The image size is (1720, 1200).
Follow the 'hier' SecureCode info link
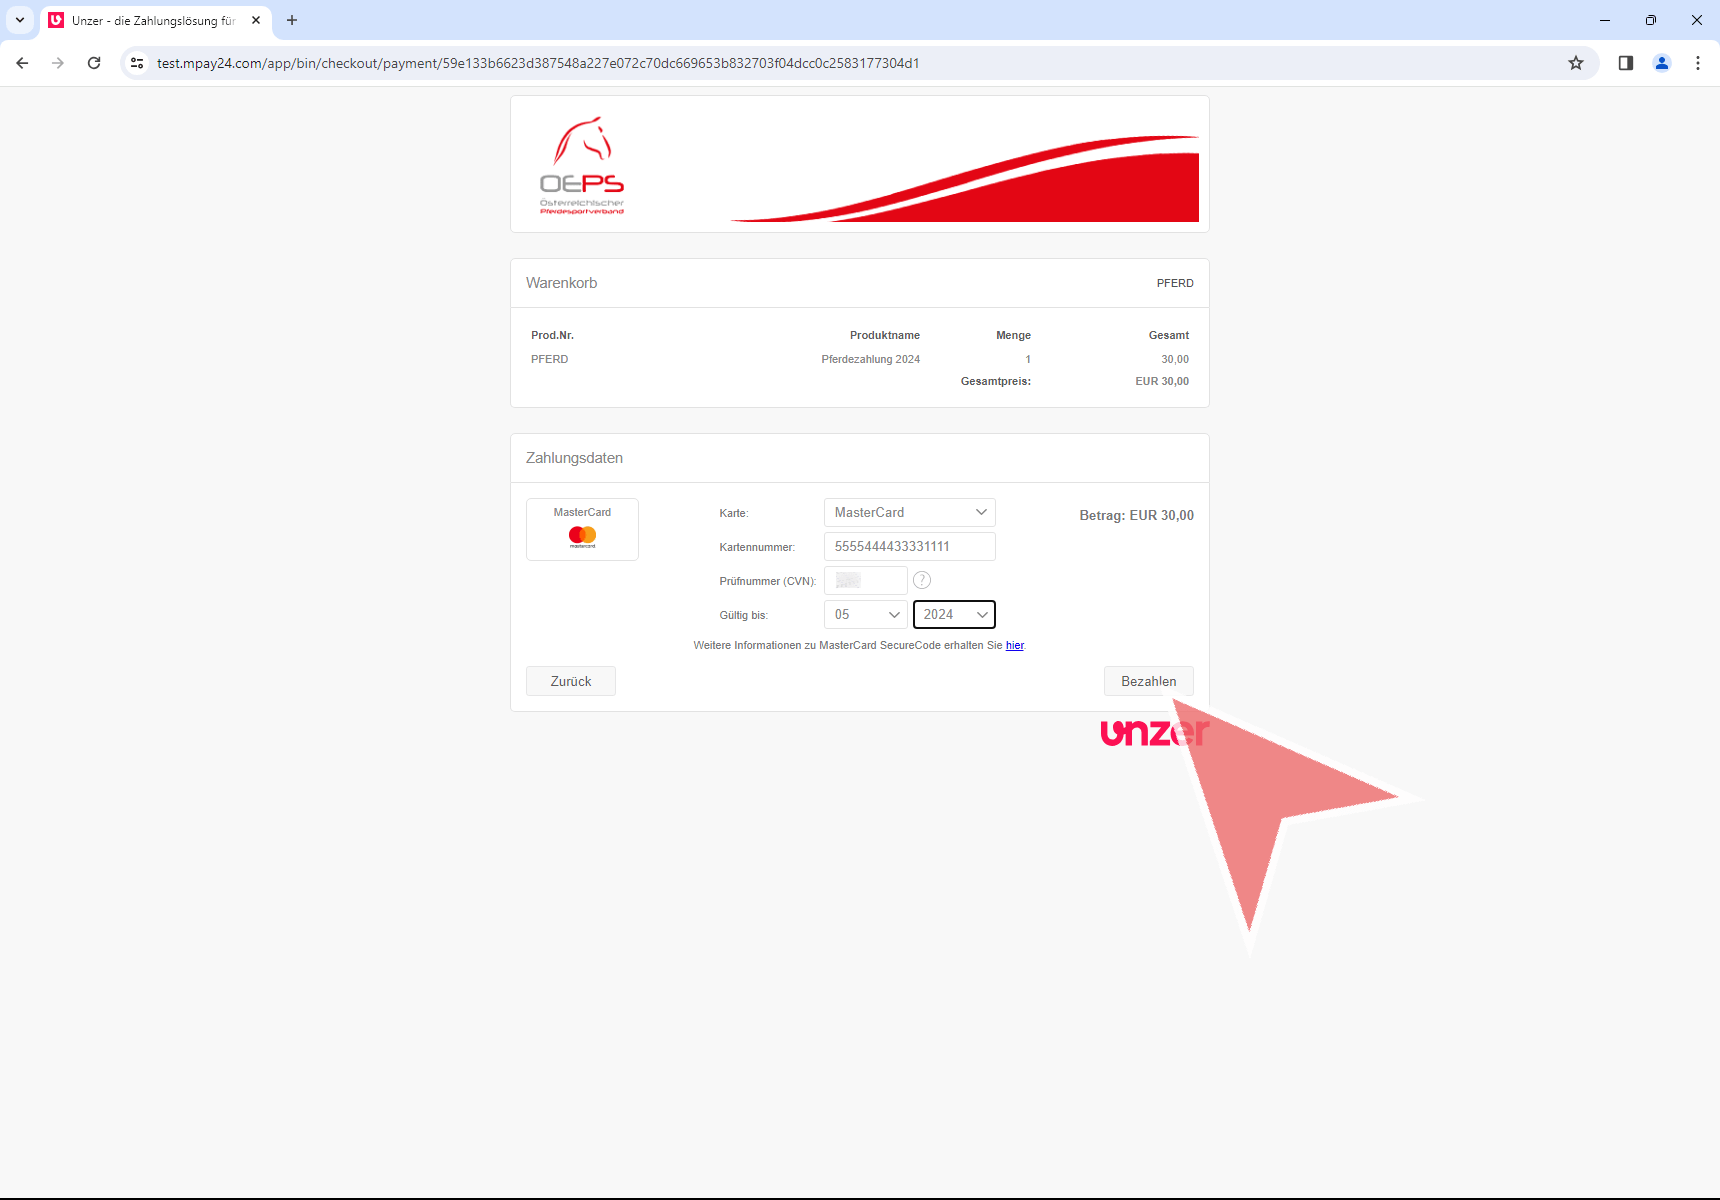click(1014, 645)
